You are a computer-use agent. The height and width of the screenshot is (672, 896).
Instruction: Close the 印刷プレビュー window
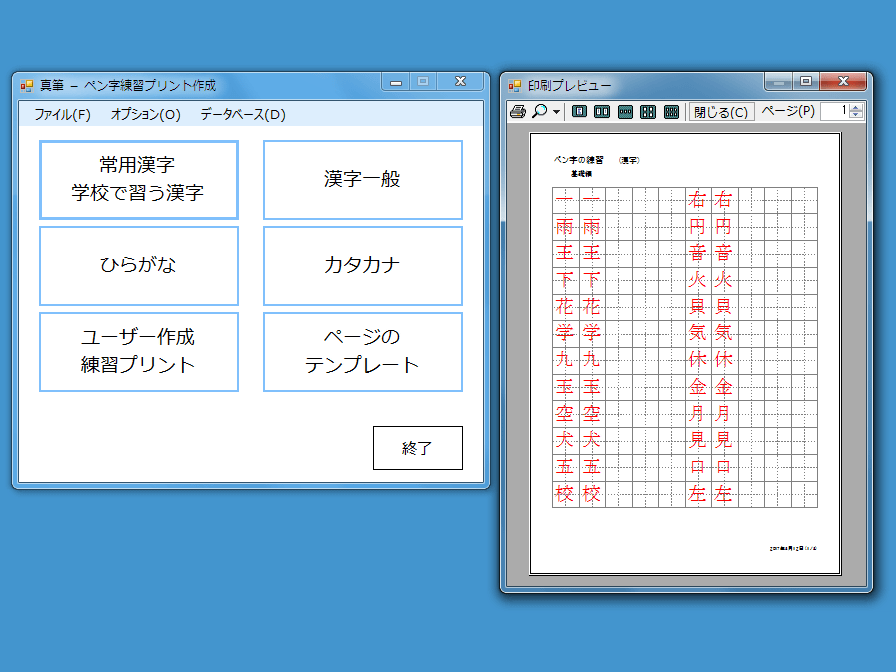(x=843, y=81)
